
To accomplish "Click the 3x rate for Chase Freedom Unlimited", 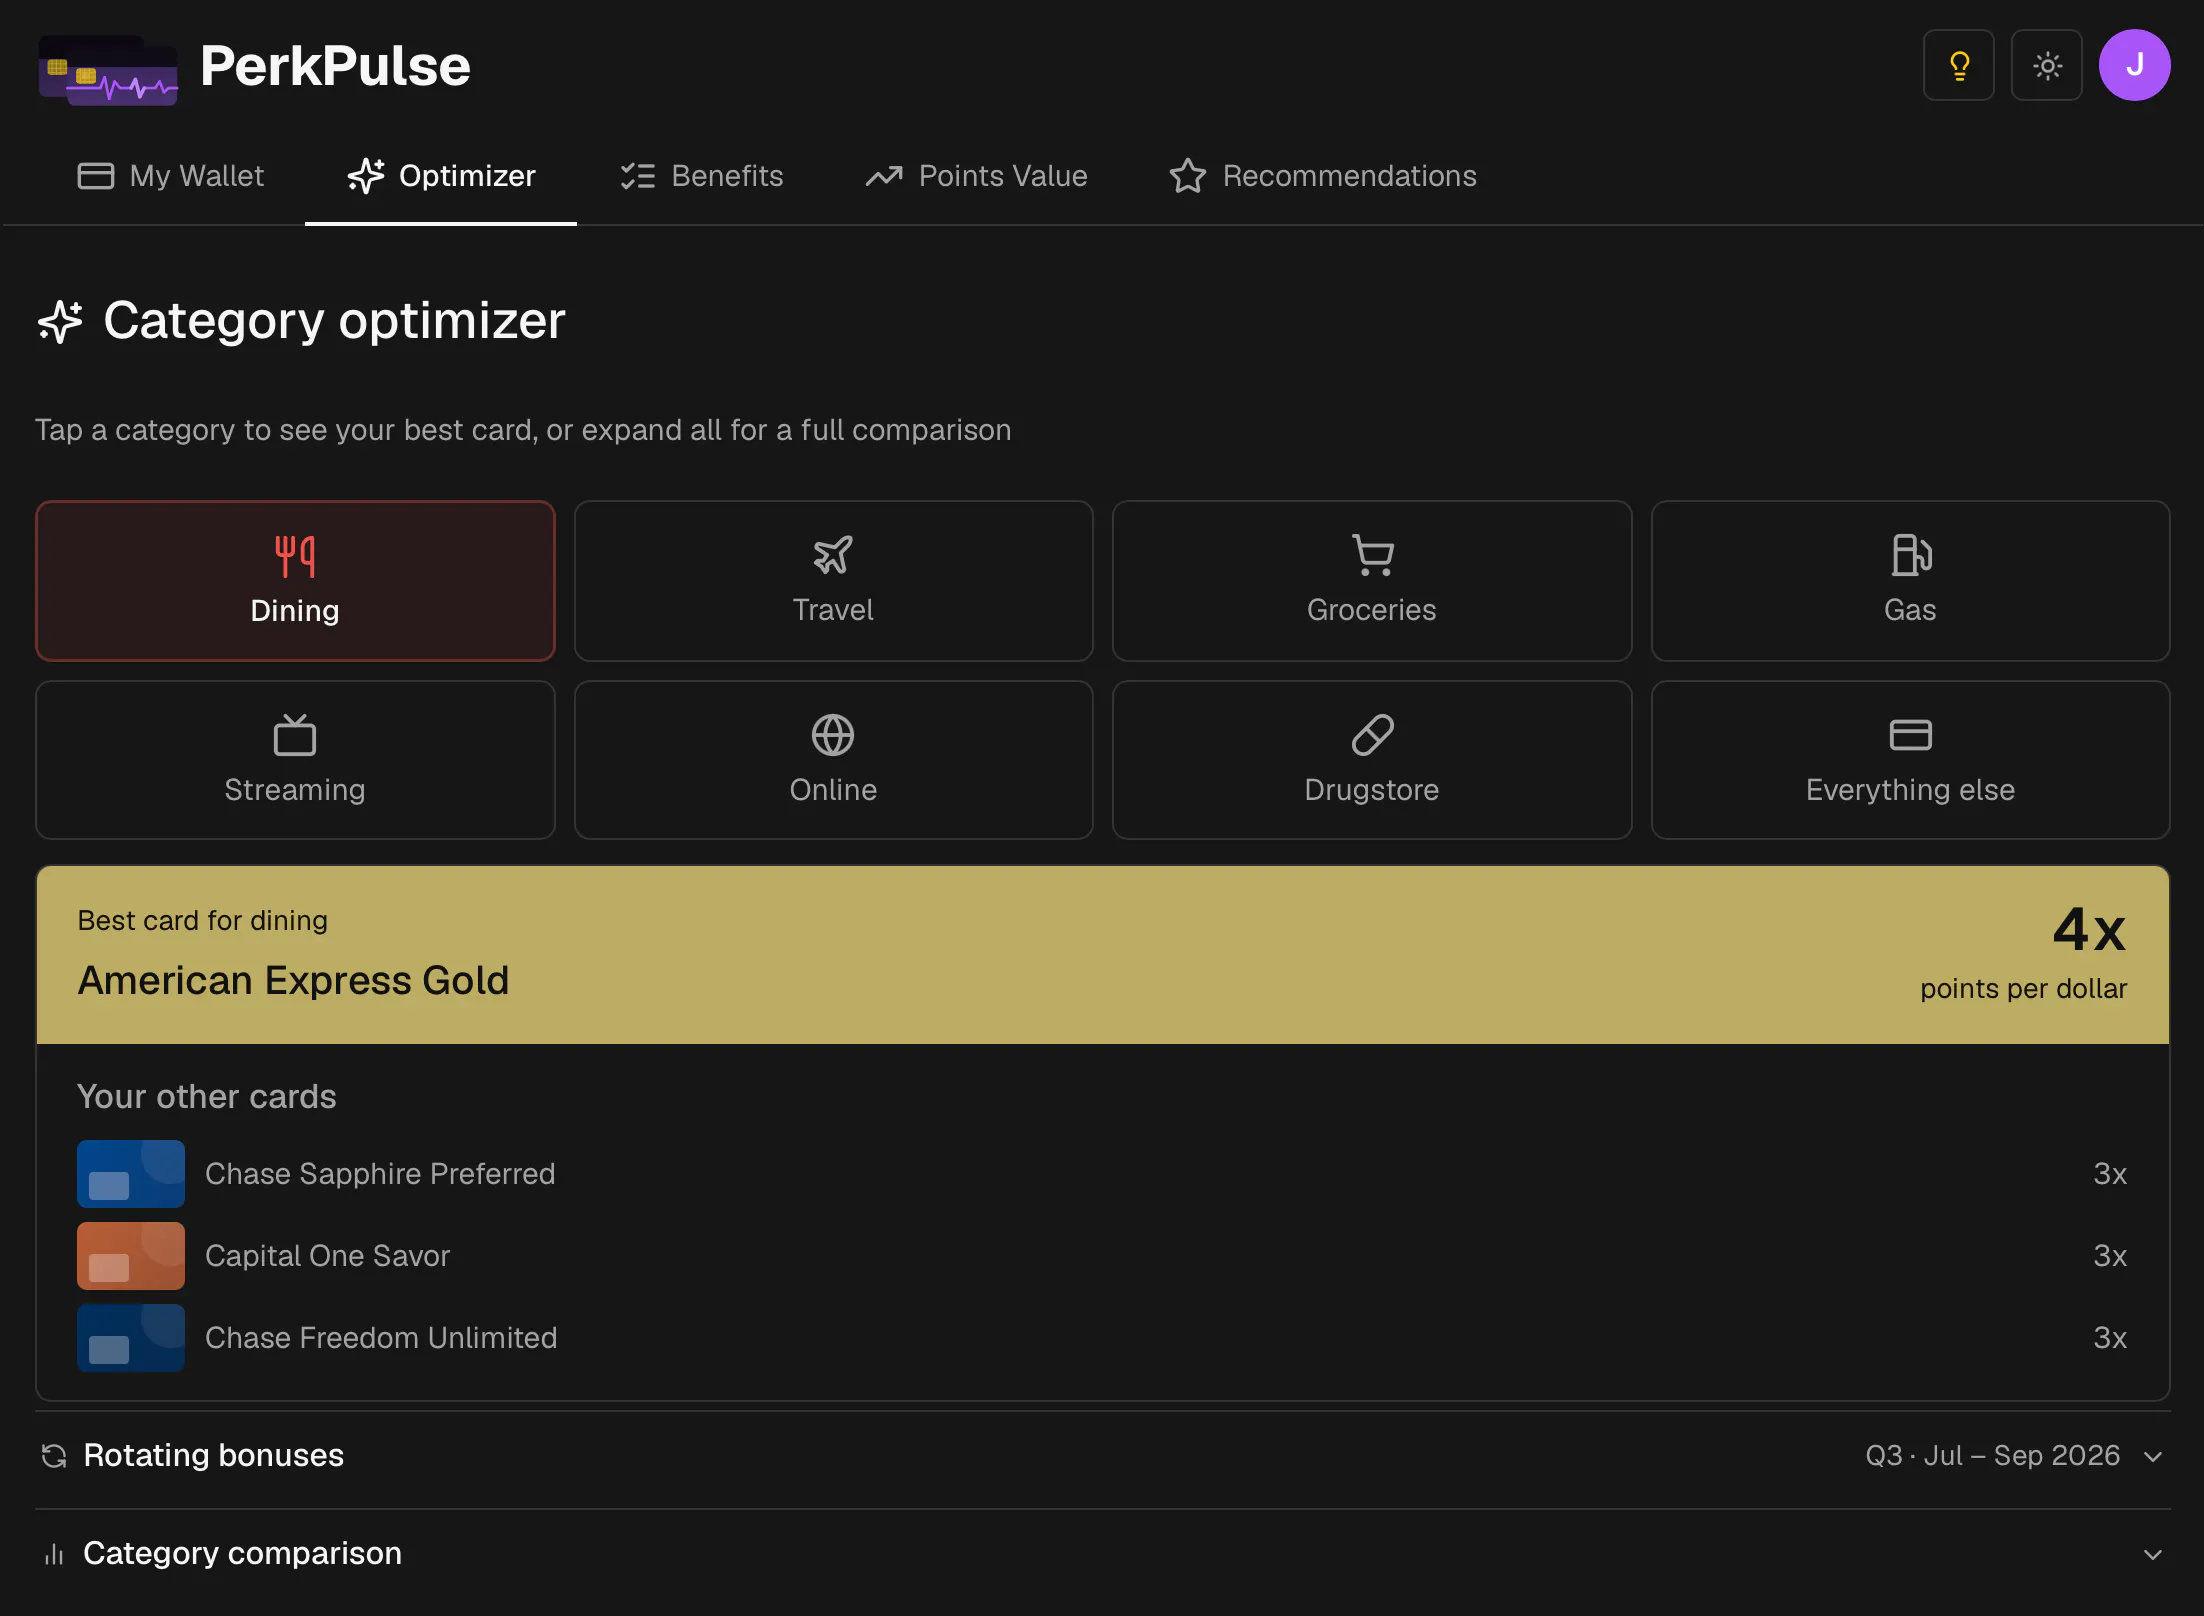I will click(2110, 1338).
